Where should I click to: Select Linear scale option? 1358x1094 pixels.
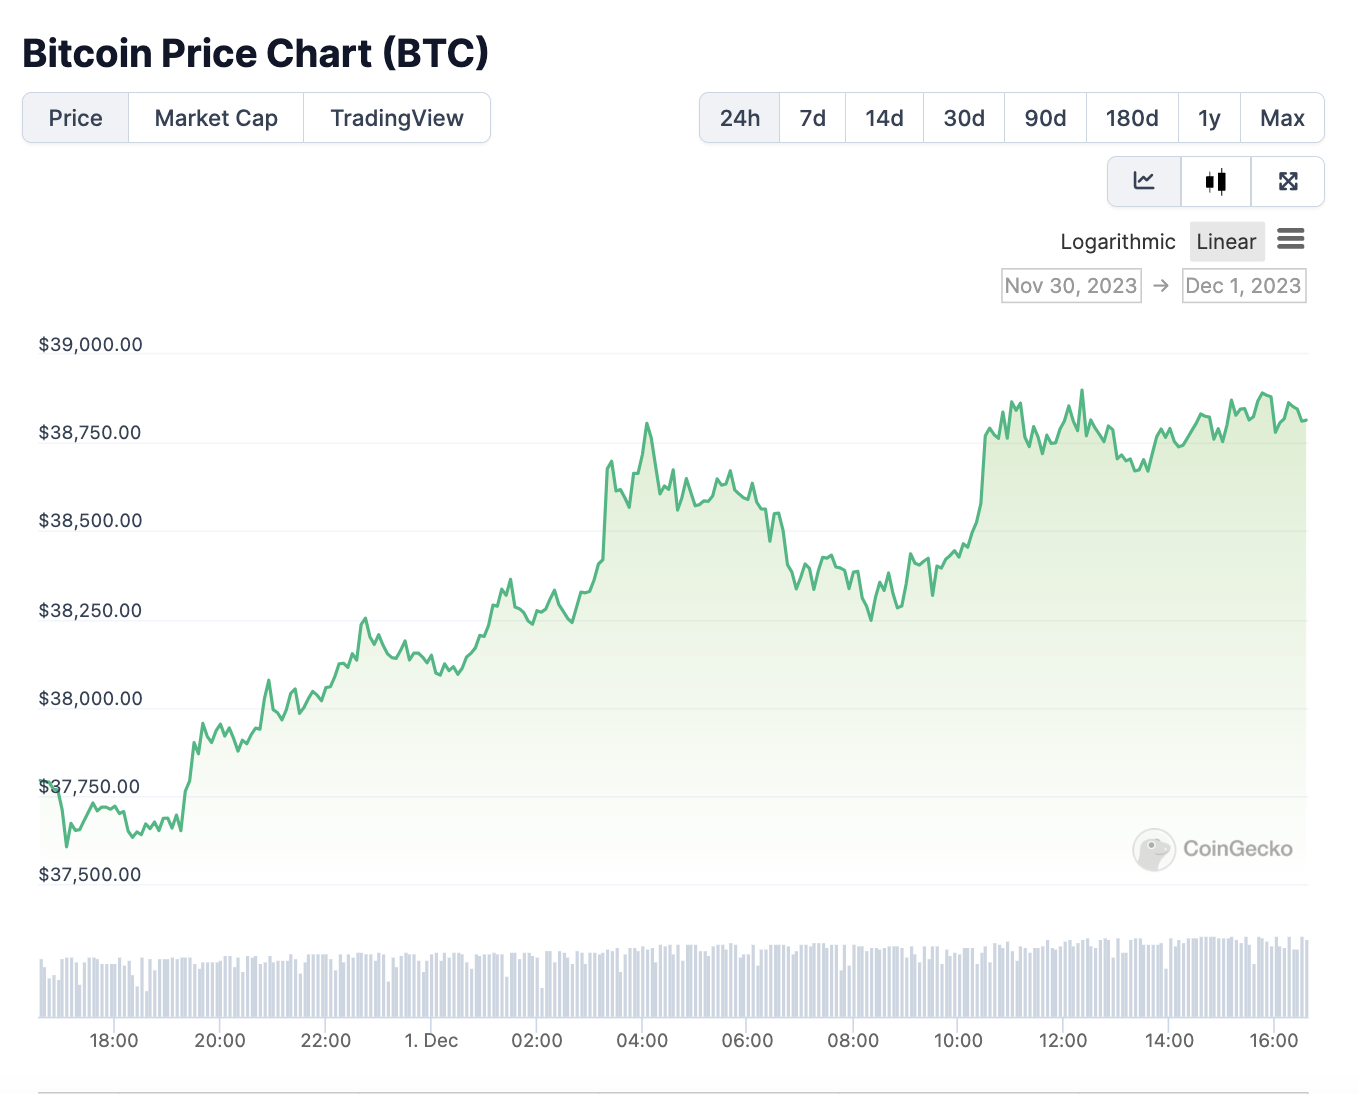click(1226, 242)
